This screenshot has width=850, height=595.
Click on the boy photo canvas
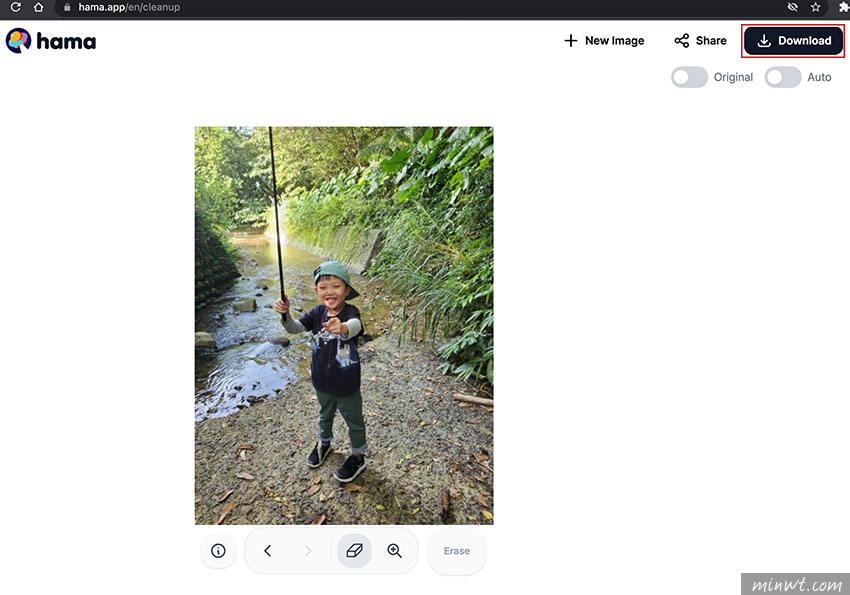(x=344, y=325)
